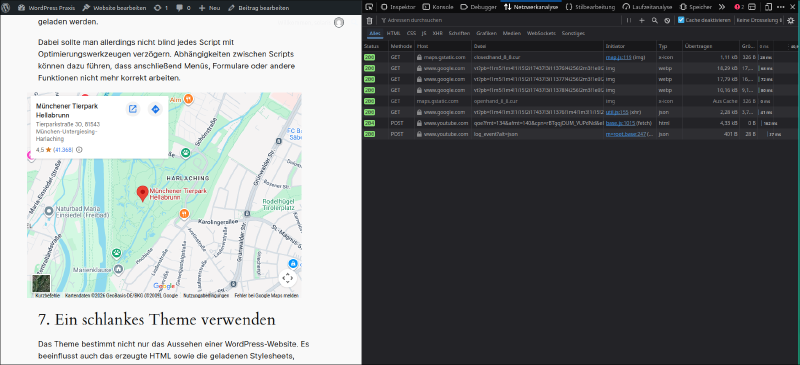Image resolution: width=800 pixels, height=365 pixels.
Task: Switch to the Konsole tab
Action: pyautogui.click(x=438, y=7)
